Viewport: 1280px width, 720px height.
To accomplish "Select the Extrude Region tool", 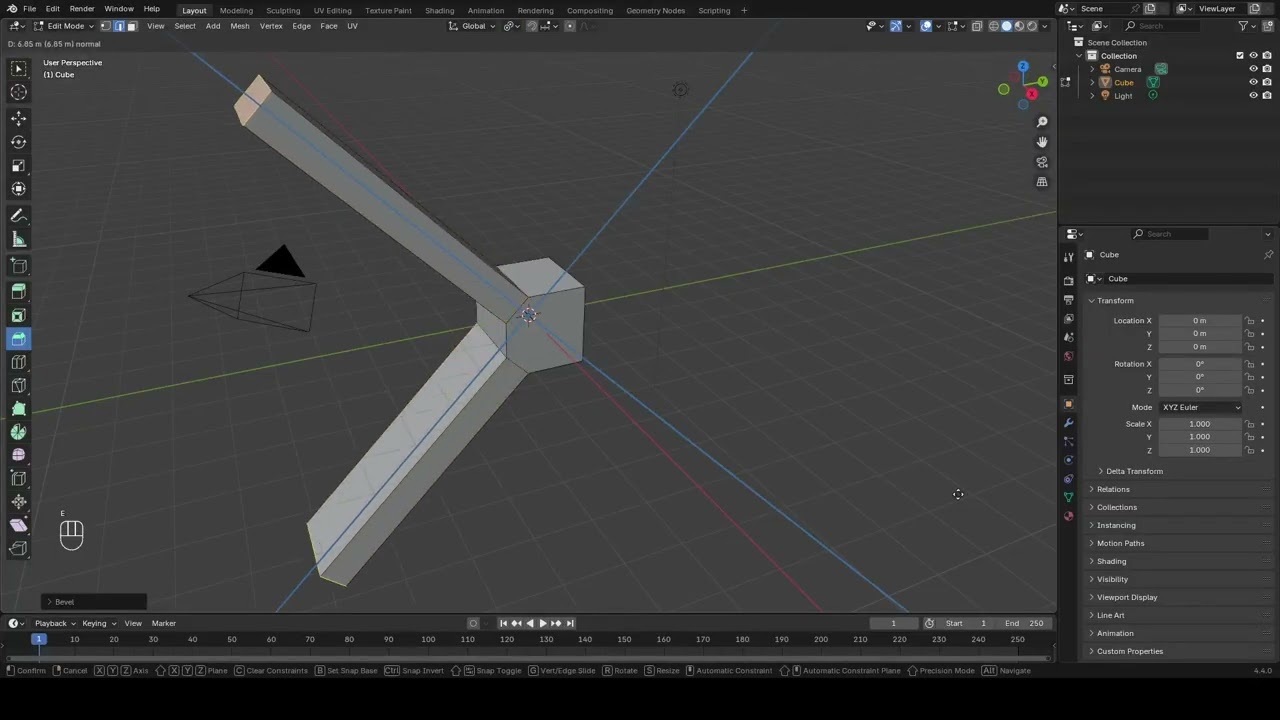I will pos(18,292).
